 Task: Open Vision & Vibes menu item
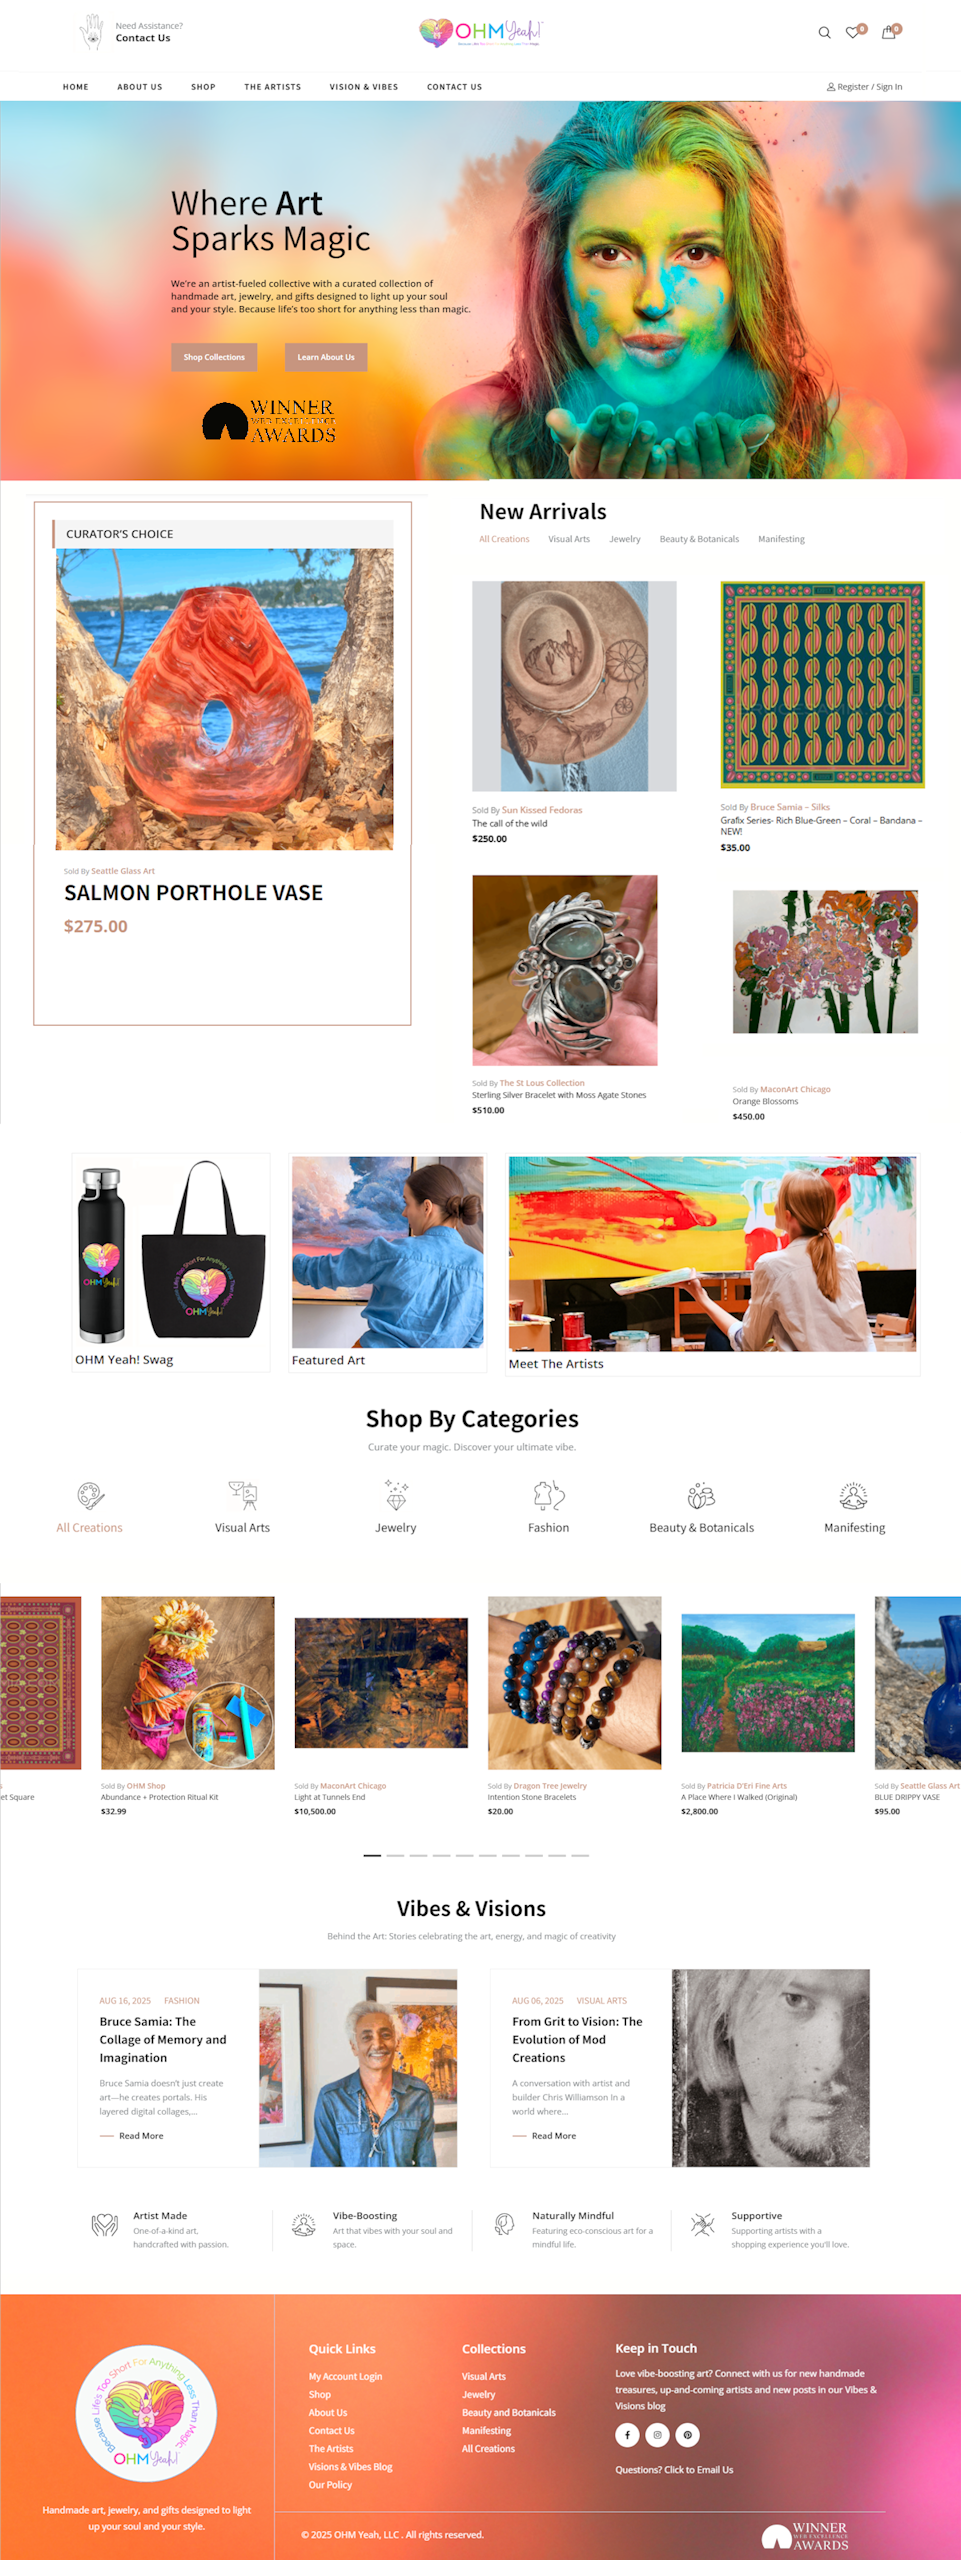pos(364,87)
